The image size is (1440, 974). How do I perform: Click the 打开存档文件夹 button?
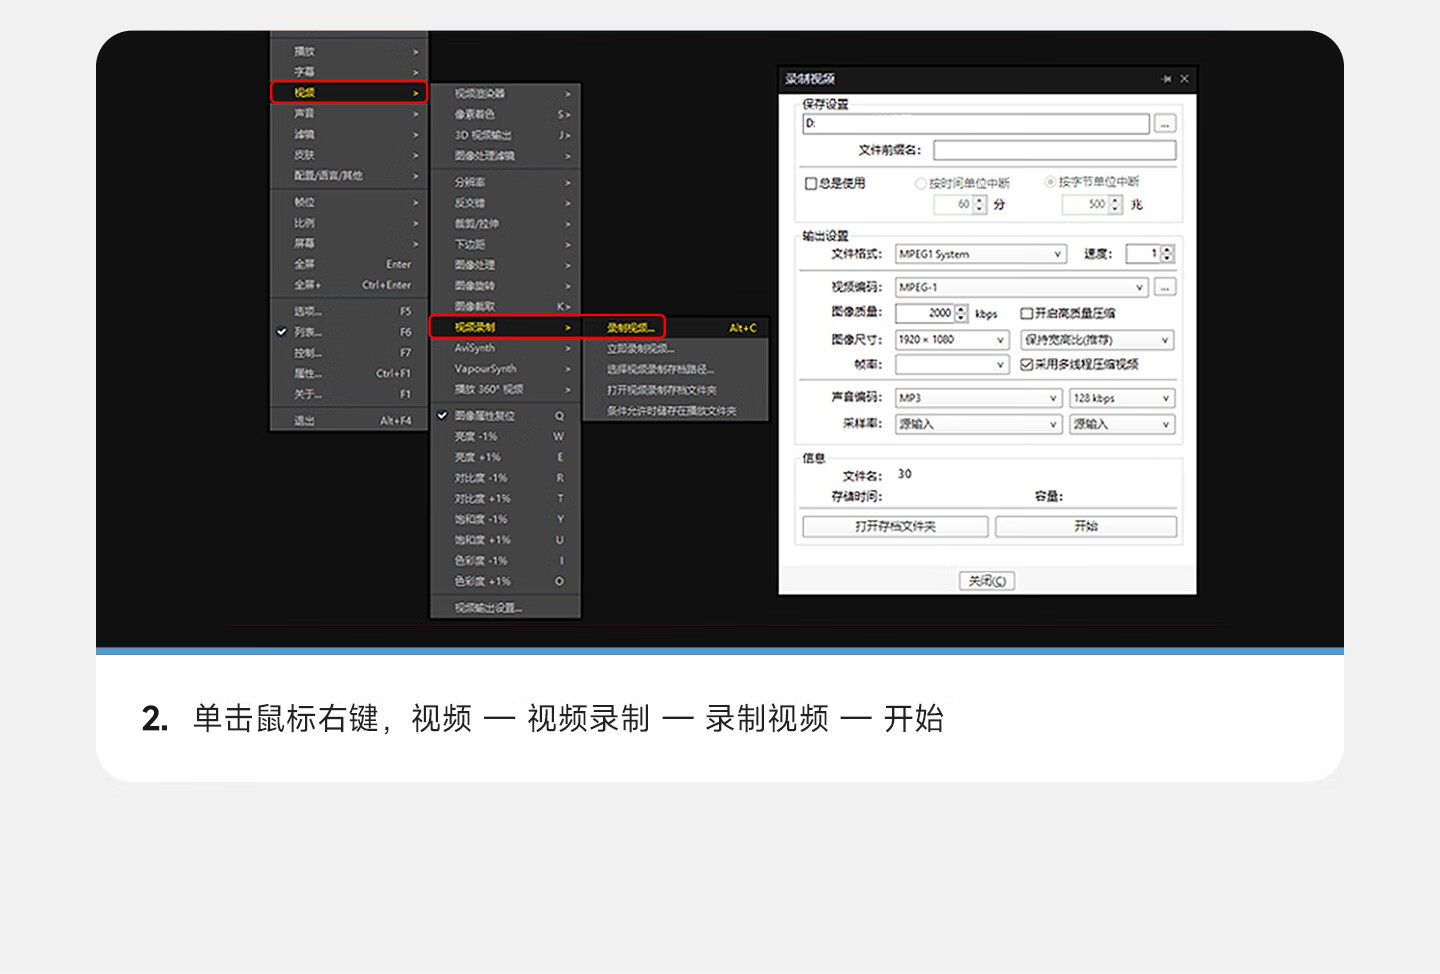coord(895,527)
